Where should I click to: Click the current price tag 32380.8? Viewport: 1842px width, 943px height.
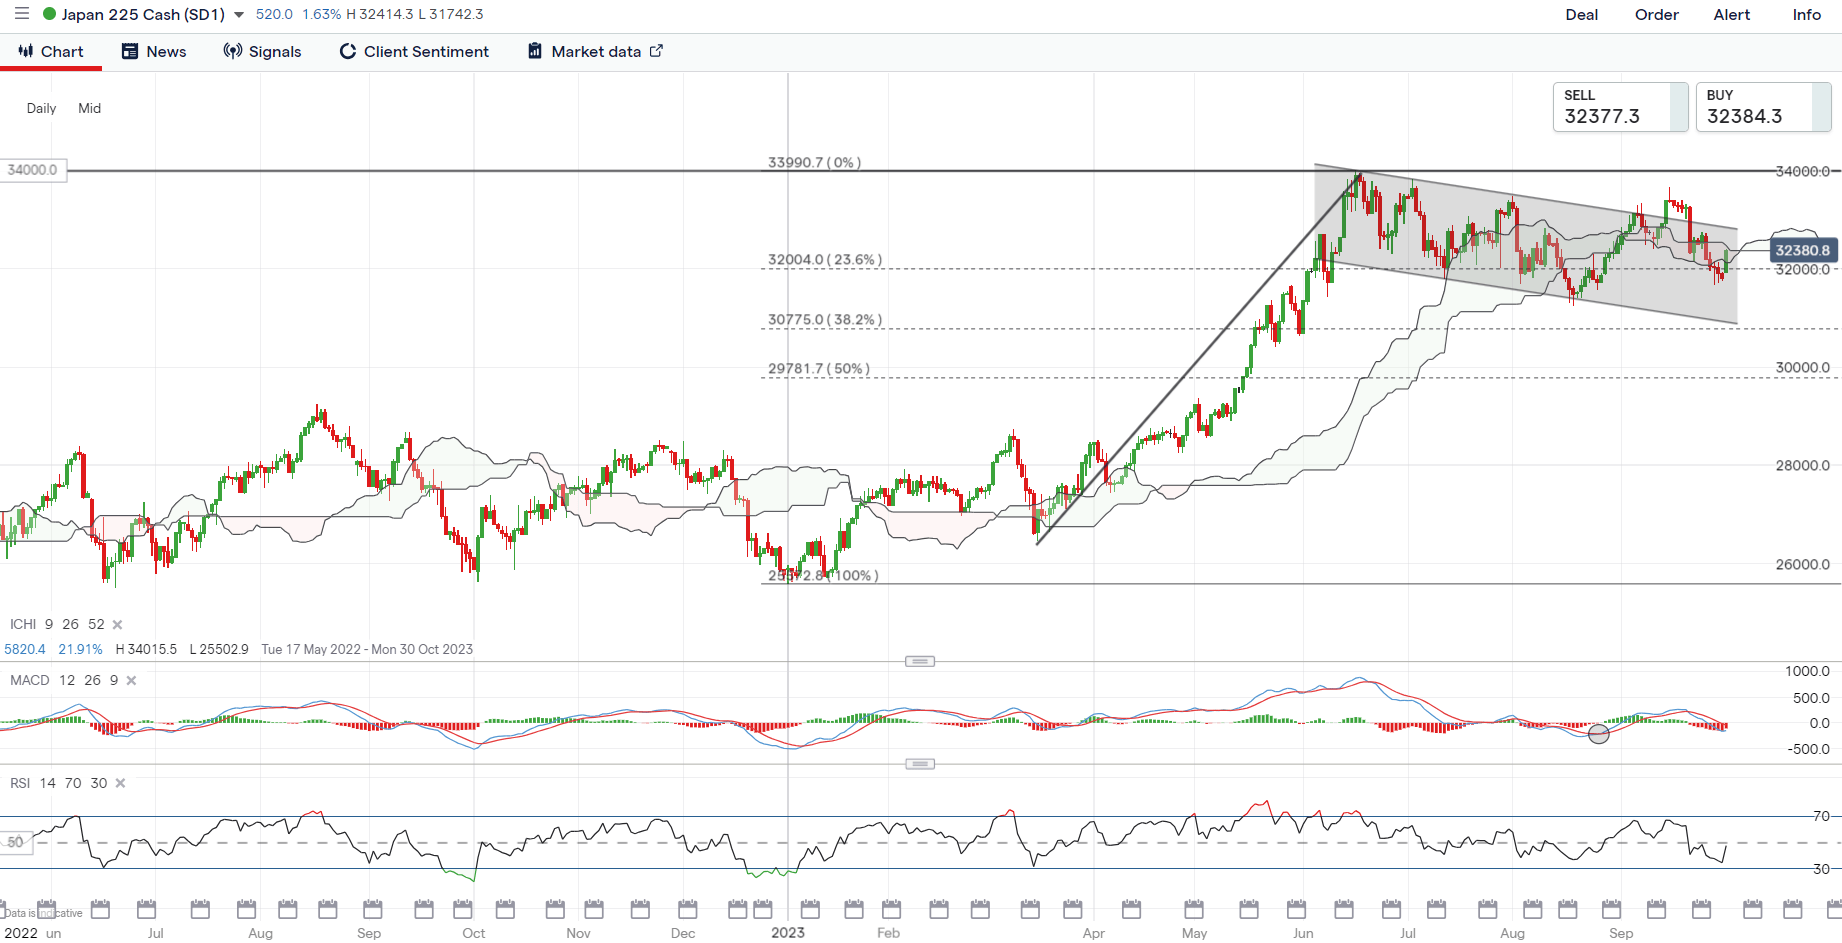pos(1802,250)
